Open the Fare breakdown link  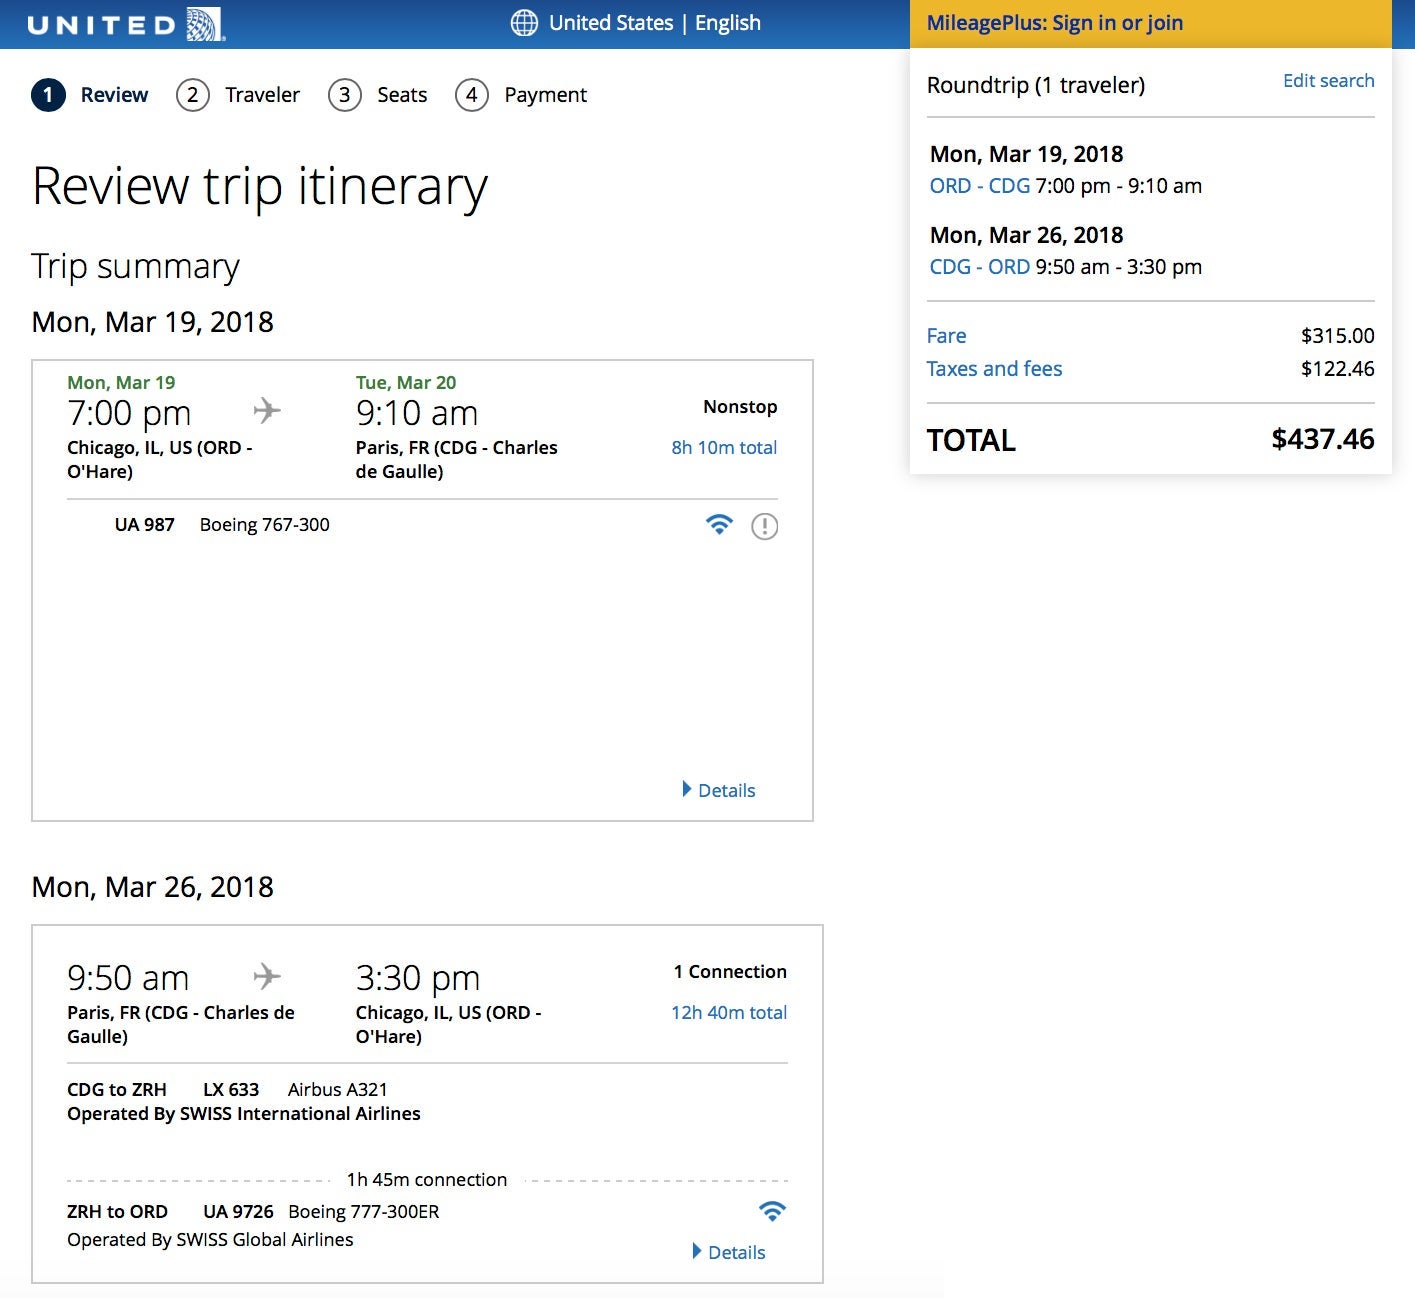(946, 336)
